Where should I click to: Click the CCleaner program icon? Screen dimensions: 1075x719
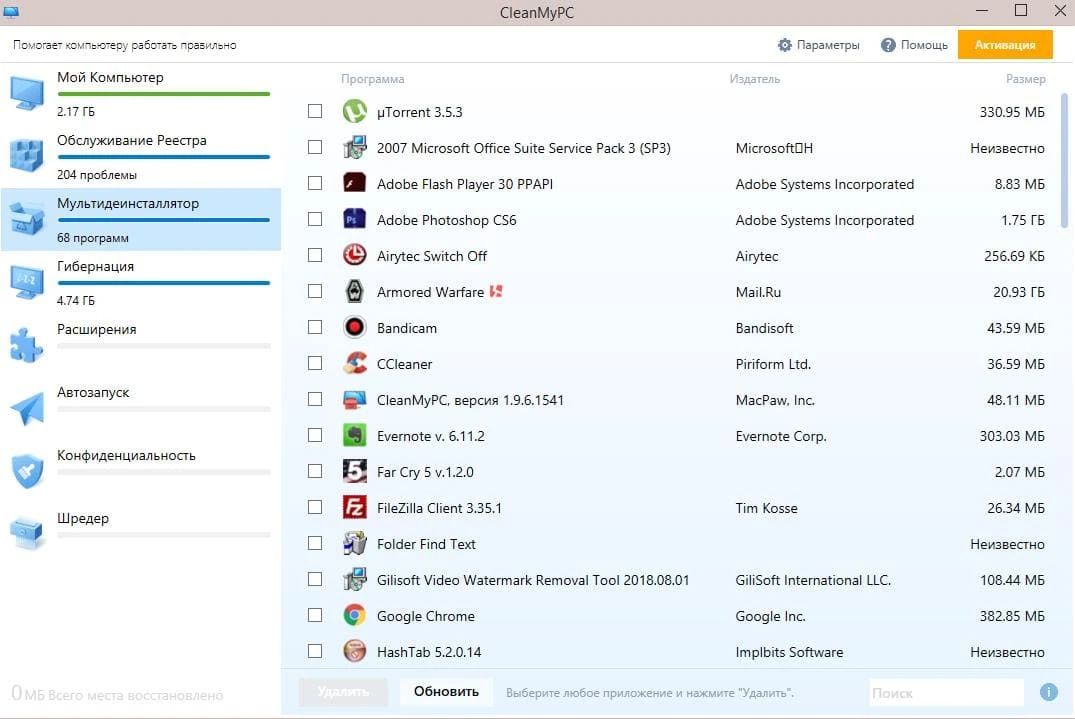pyautogui.click(x=354, y=363)
